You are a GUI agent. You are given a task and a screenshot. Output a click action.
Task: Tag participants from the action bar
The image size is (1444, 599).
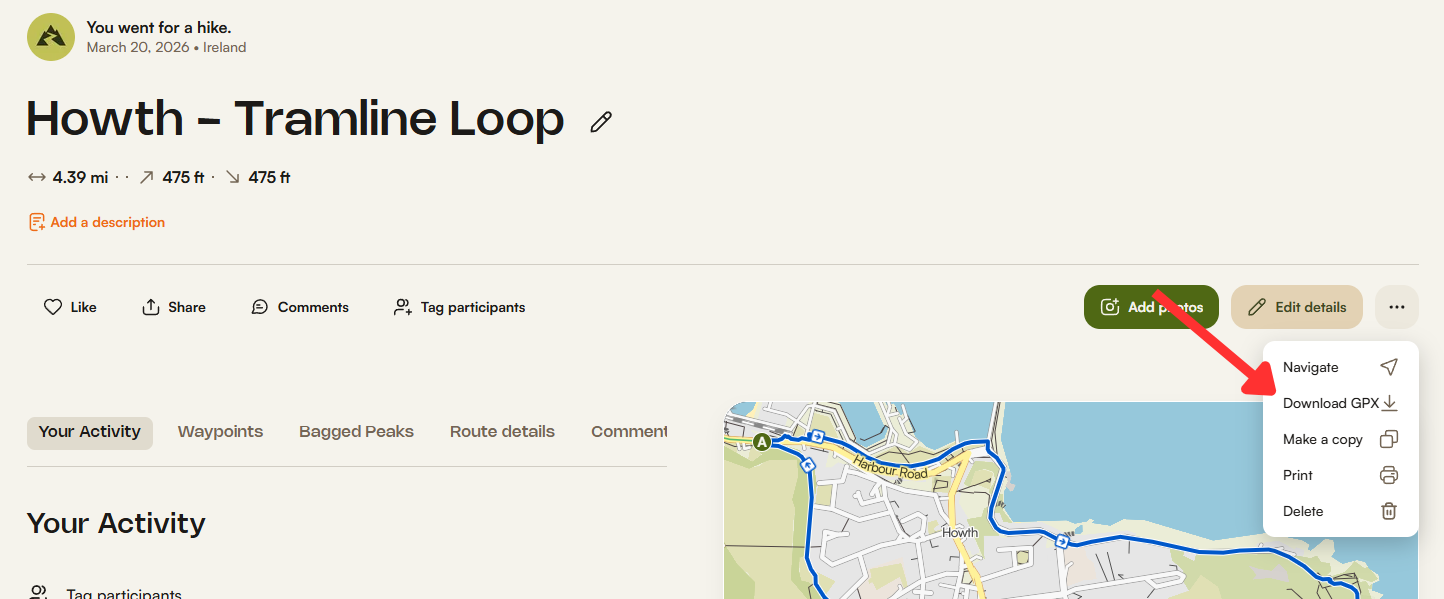(x=460, y=307)
